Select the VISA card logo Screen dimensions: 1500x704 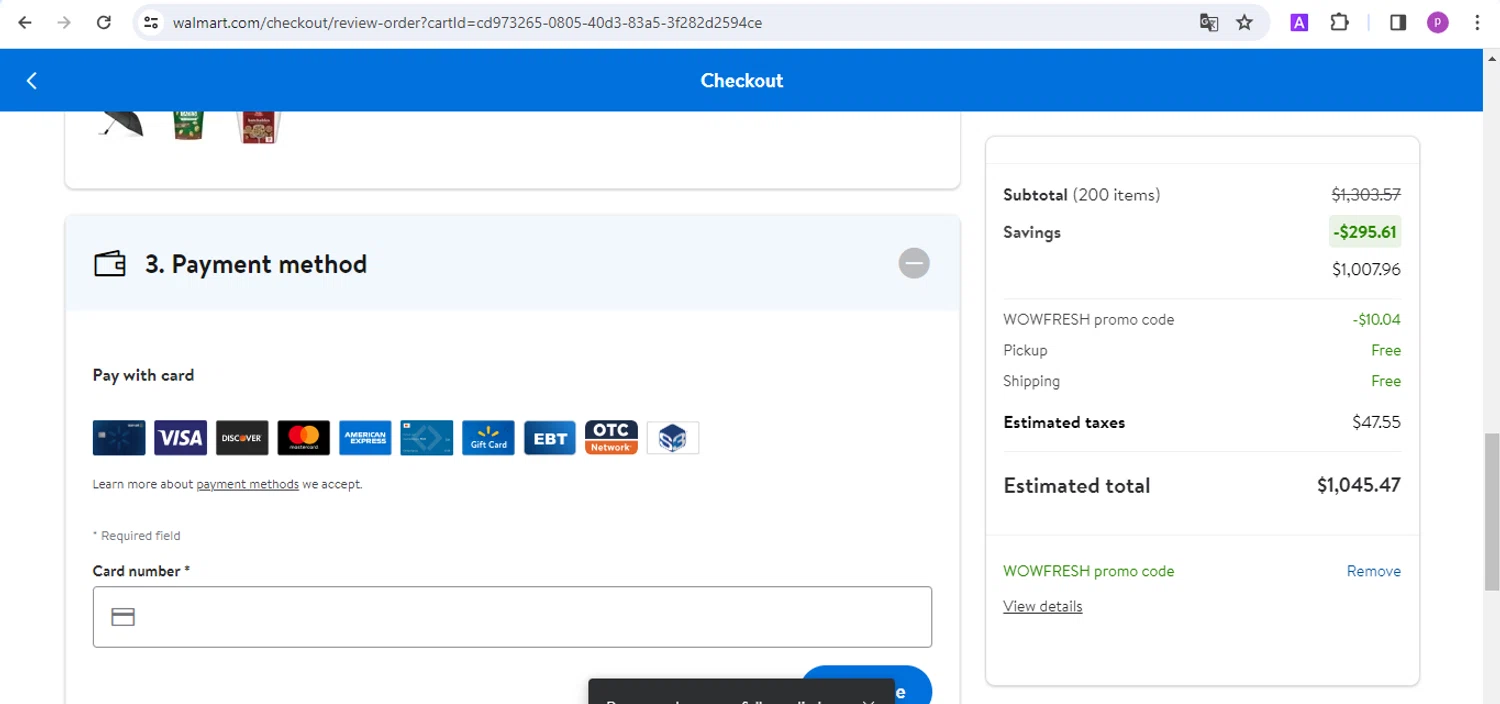coord(181,438)
